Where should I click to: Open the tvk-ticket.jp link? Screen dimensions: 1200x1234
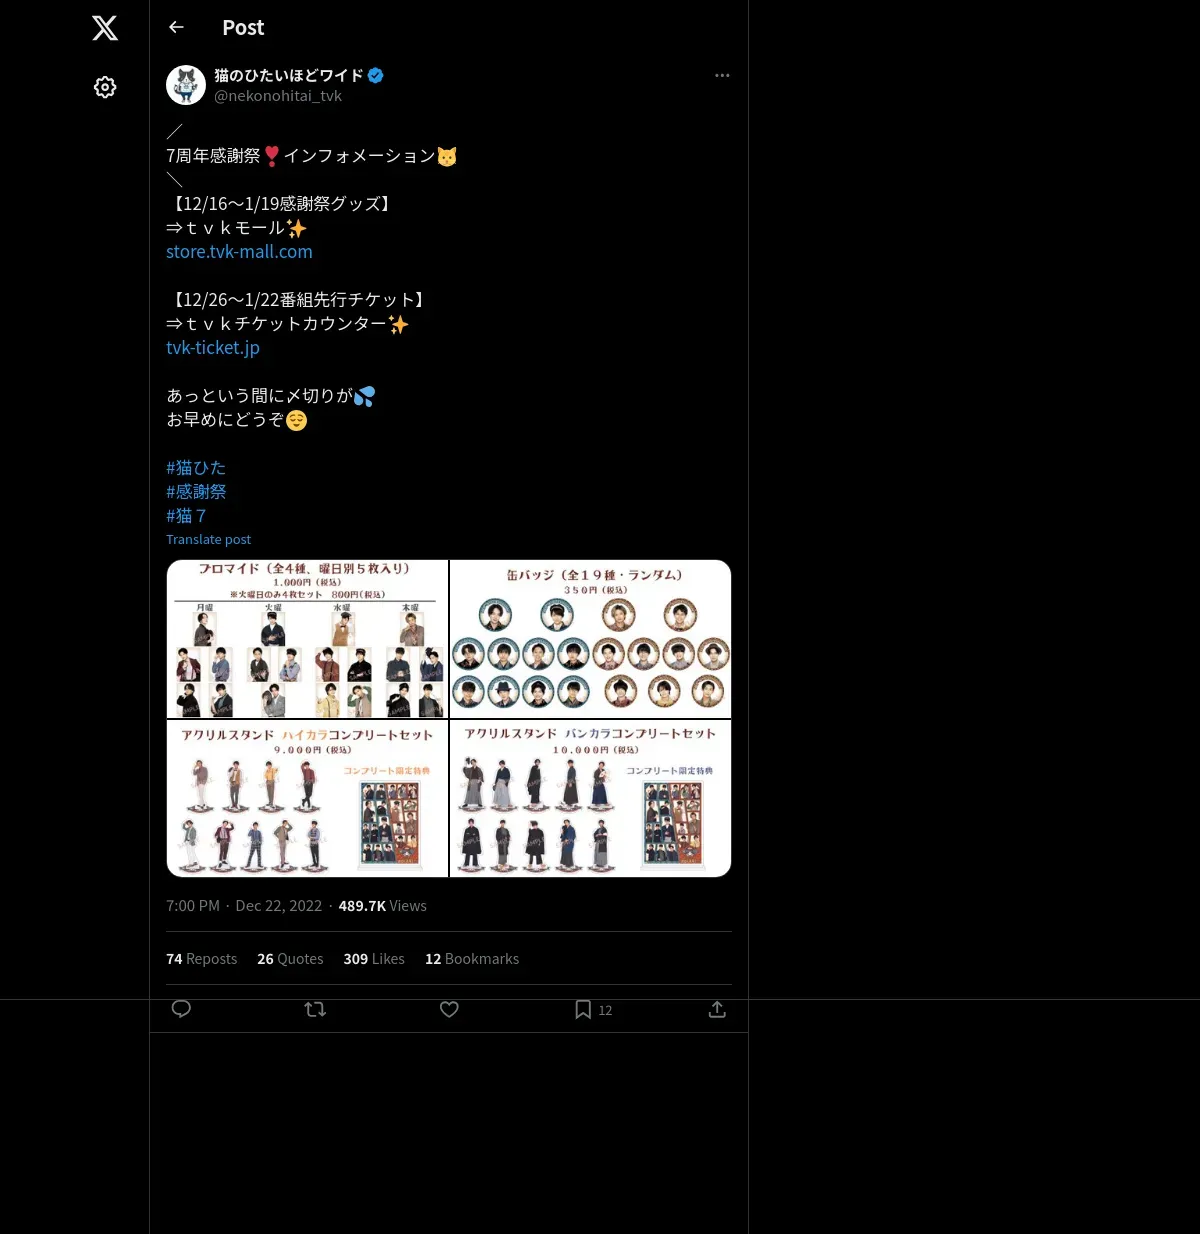tap(213, 348)
